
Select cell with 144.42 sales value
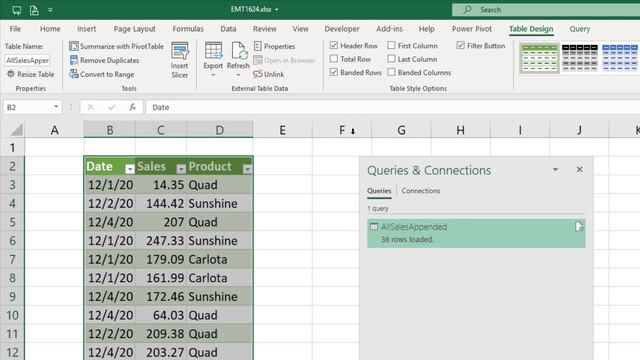[x=161, y=203]
